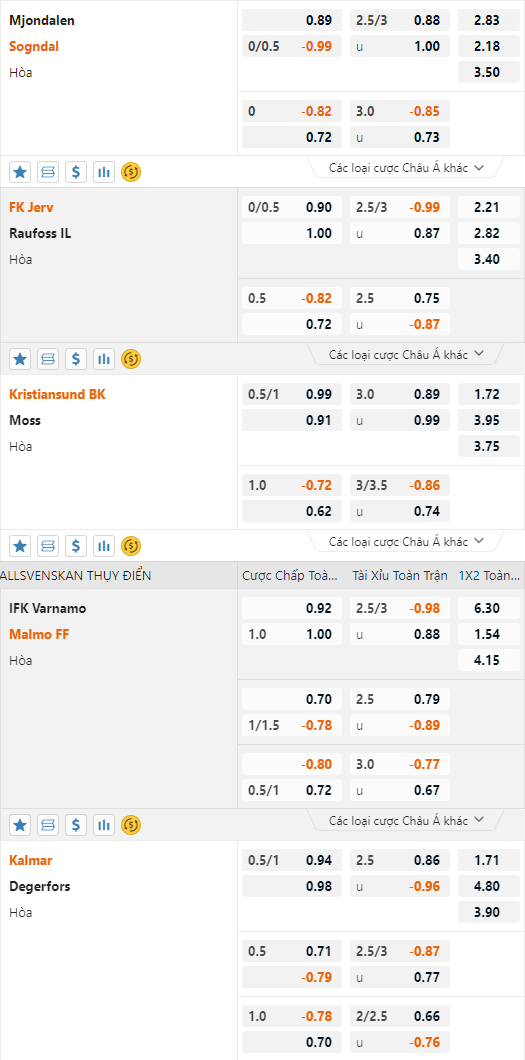The height and width of the screenshot is (1060, 525).
Task: Open bar chart statistics under Kristiansund BK match
Action: coord(103,546)
